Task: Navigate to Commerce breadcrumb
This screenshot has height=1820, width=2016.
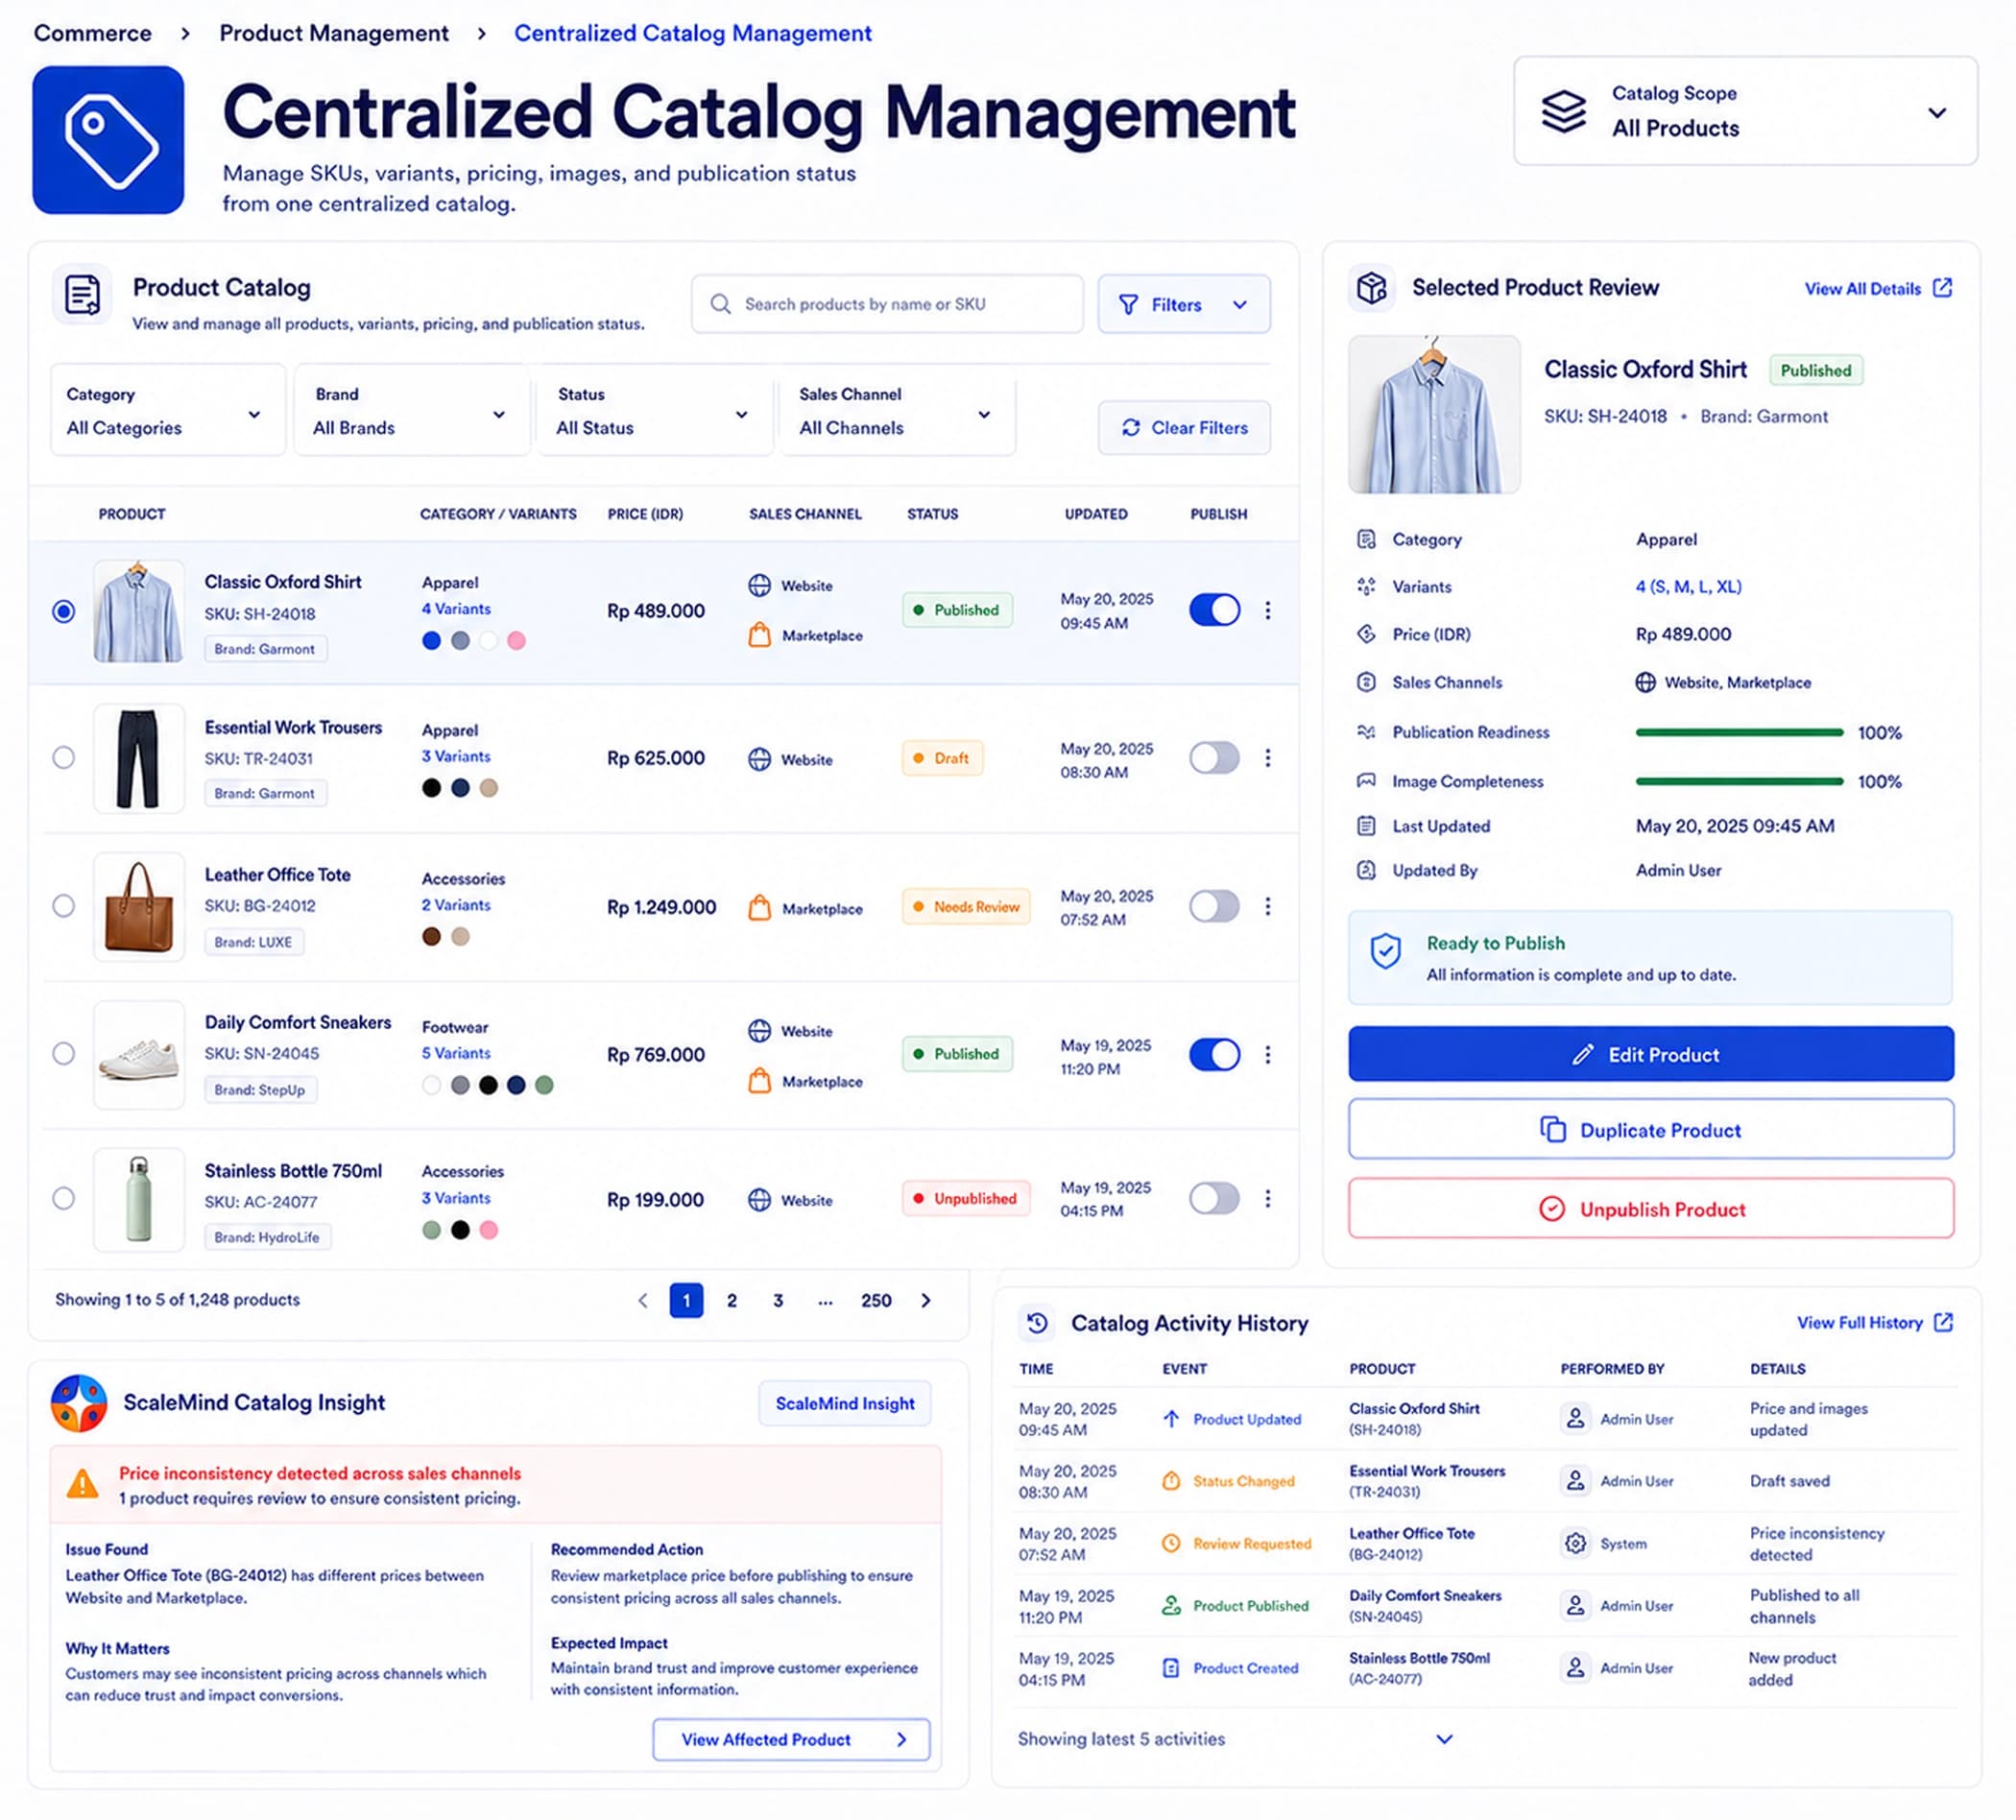Action: [93, 33]
